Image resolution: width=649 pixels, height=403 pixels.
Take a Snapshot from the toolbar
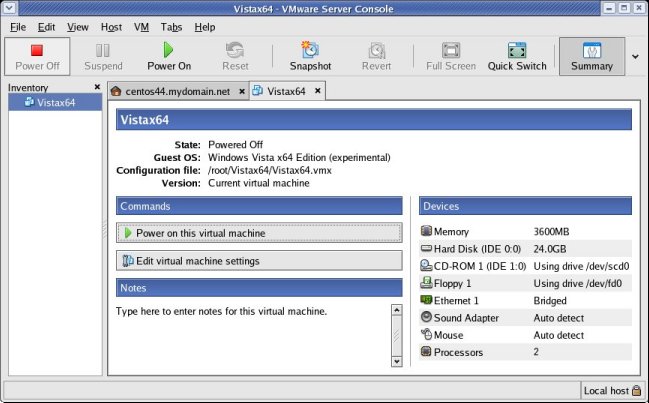pos(310,56)
